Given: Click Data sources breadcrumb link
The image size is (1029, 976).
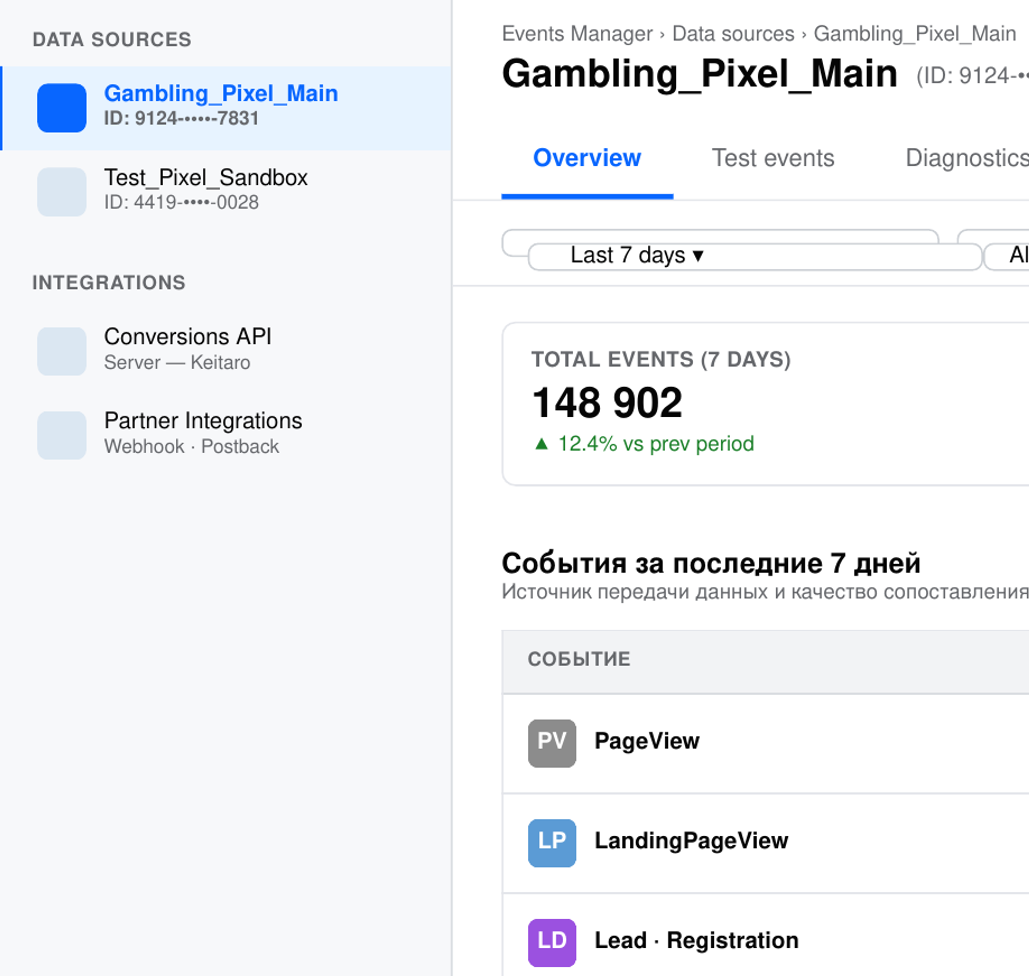Looking at the screenshot, I should point(733,34).
